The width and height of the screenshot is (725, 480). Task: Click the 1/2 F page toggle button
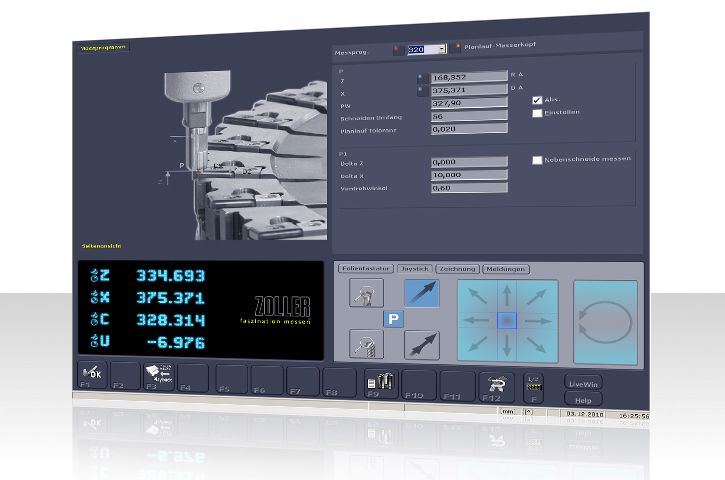click(534, 388)
